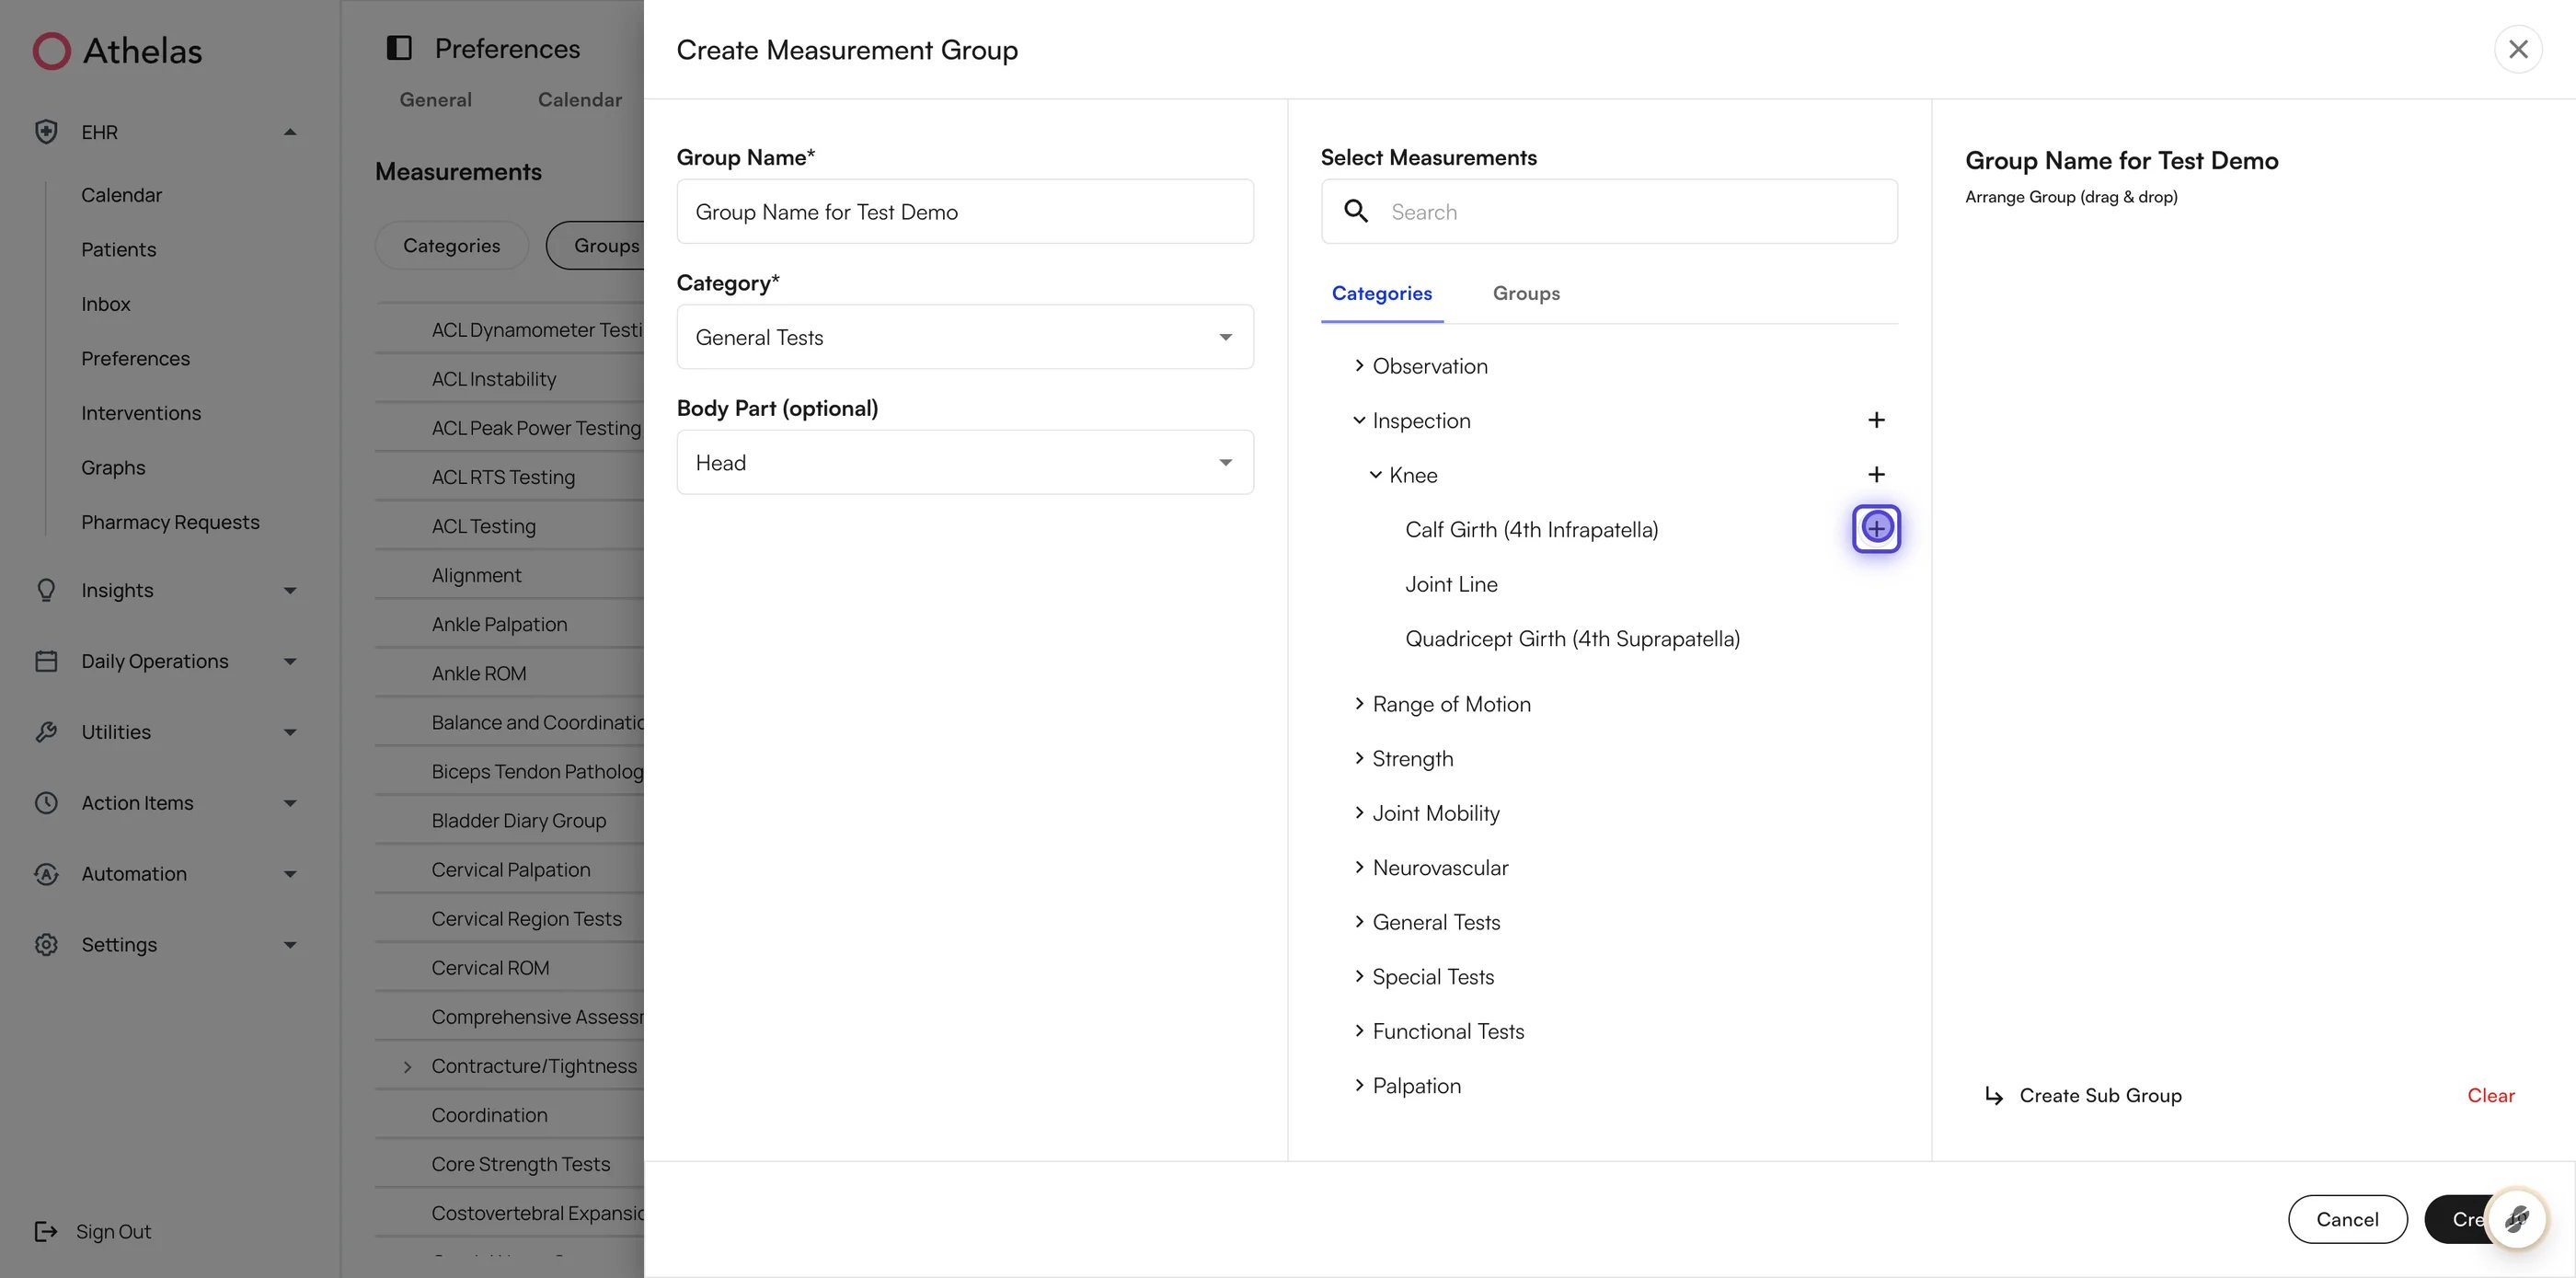Expand the Special Tests category
Screen dimensions: 2576x1278
(1359, 976)
